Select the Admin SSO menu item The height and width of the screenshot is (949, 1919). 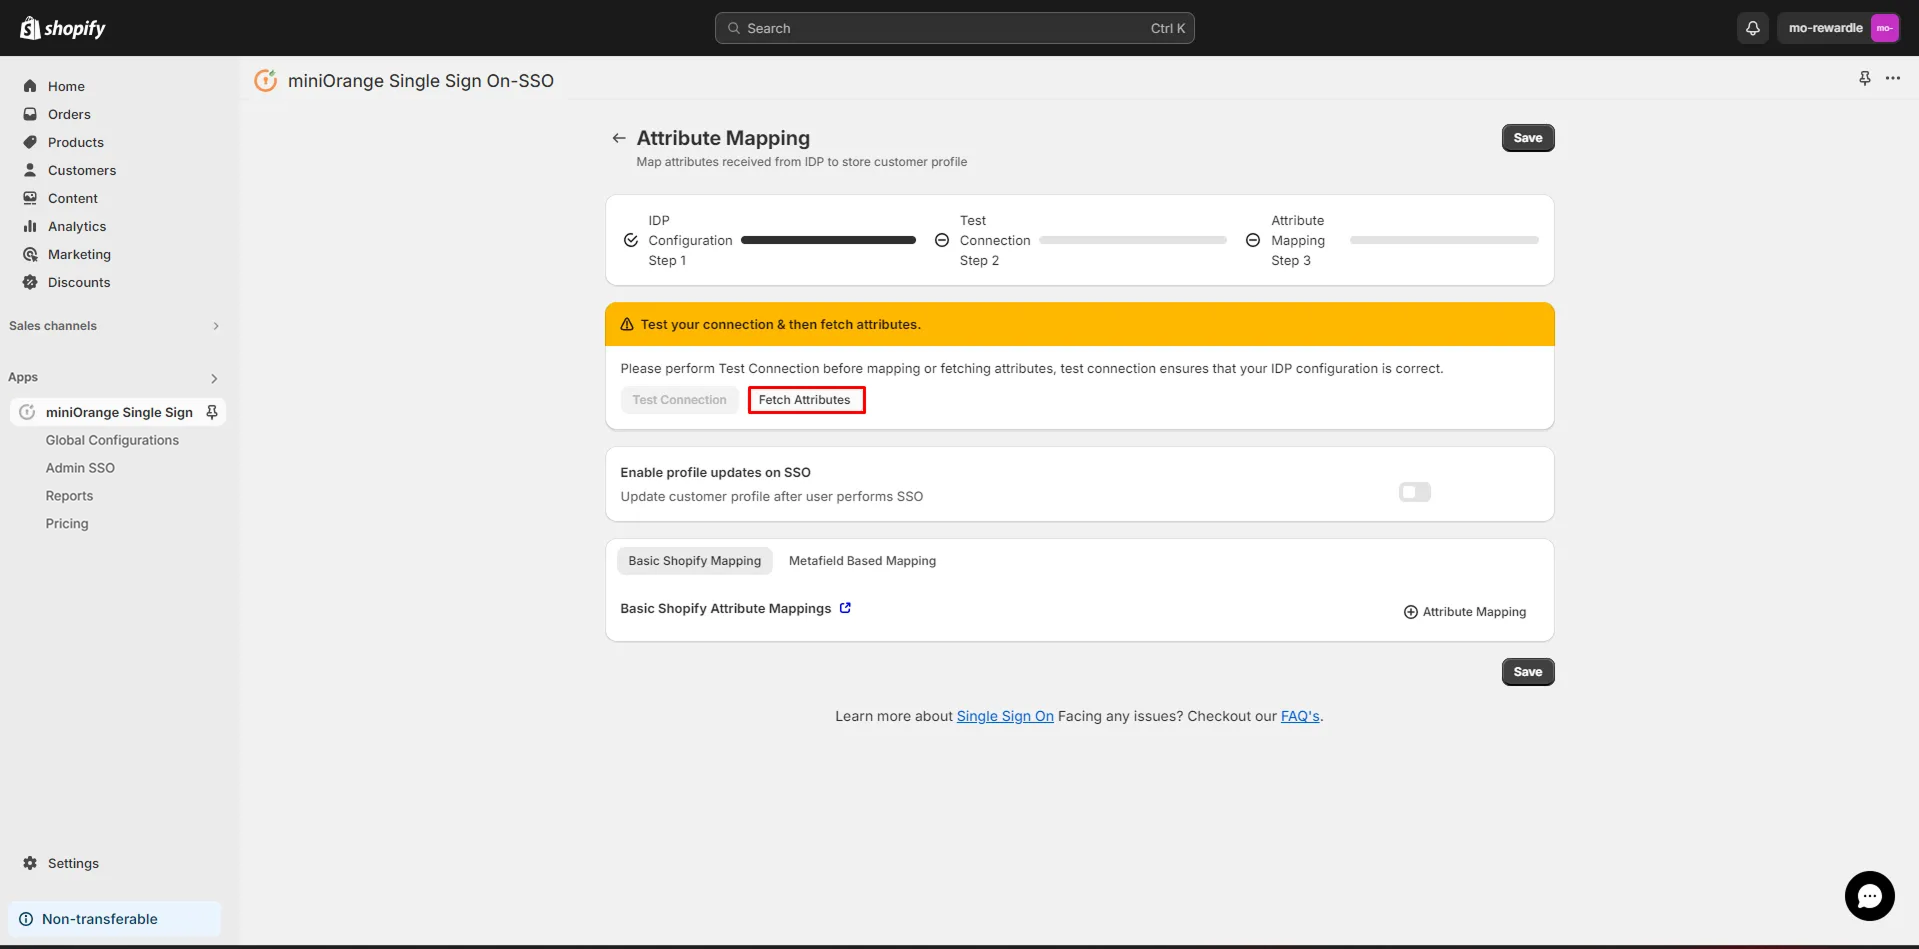tap(80, 467)
